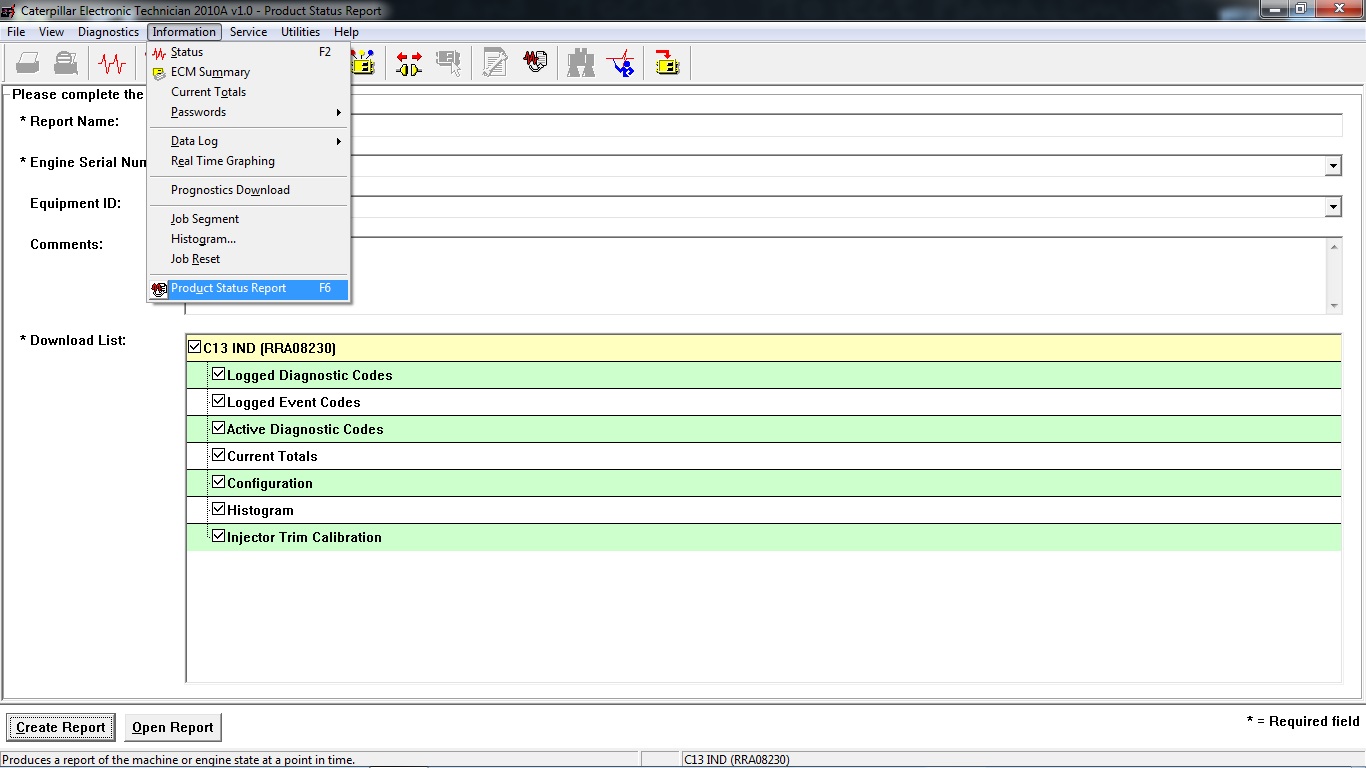Click the Disconnect toolbar icon with red arrows
This screenshot has height=768, width=1366.
[408, 62]
